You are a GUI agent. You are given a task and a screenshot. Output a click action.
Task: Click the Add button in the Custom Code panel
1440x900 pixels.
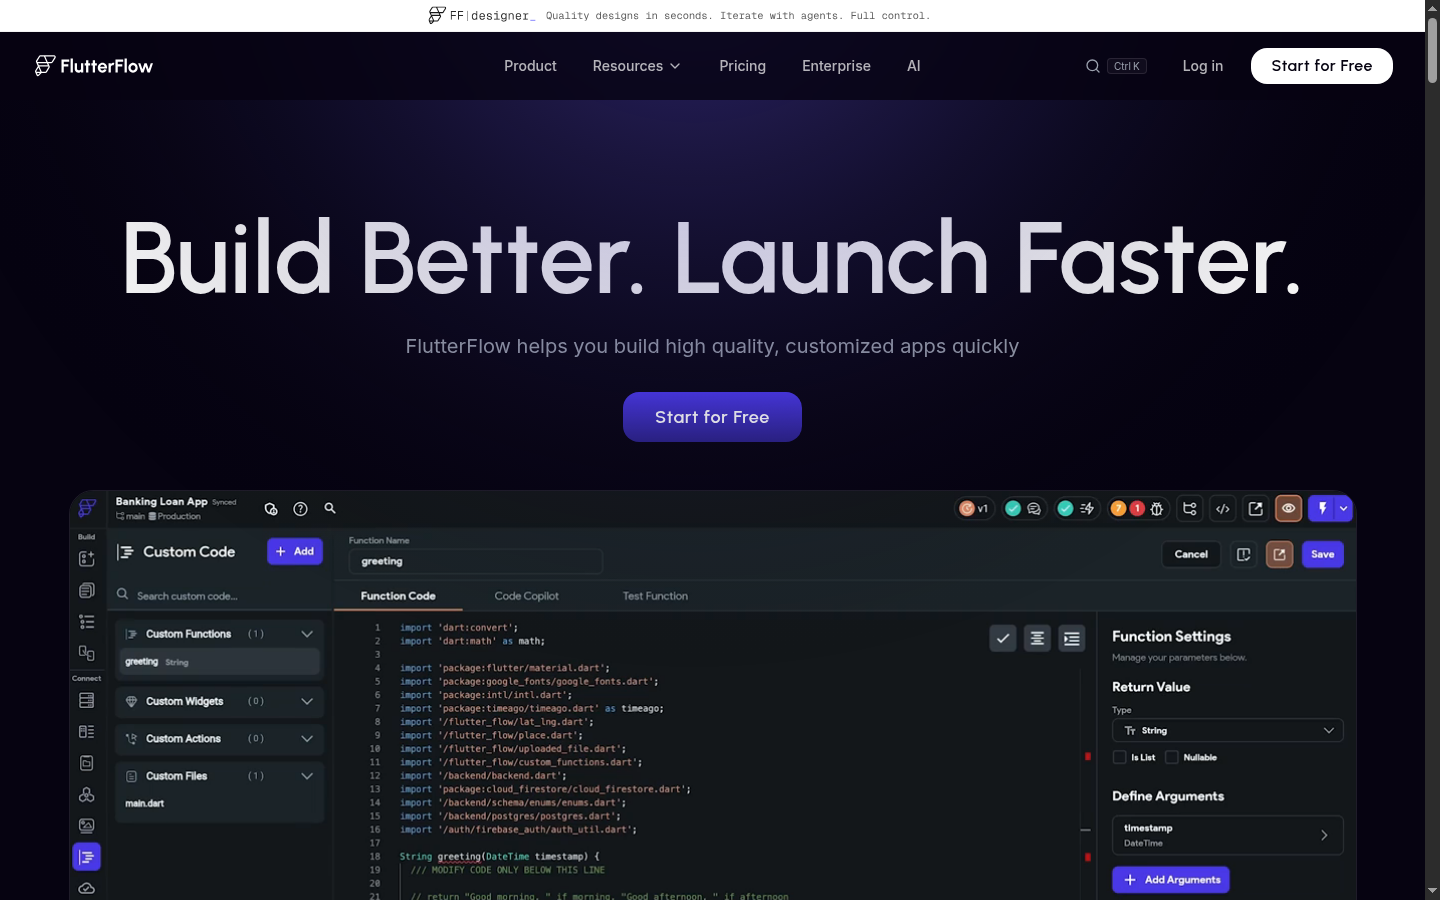coord(295,551)
